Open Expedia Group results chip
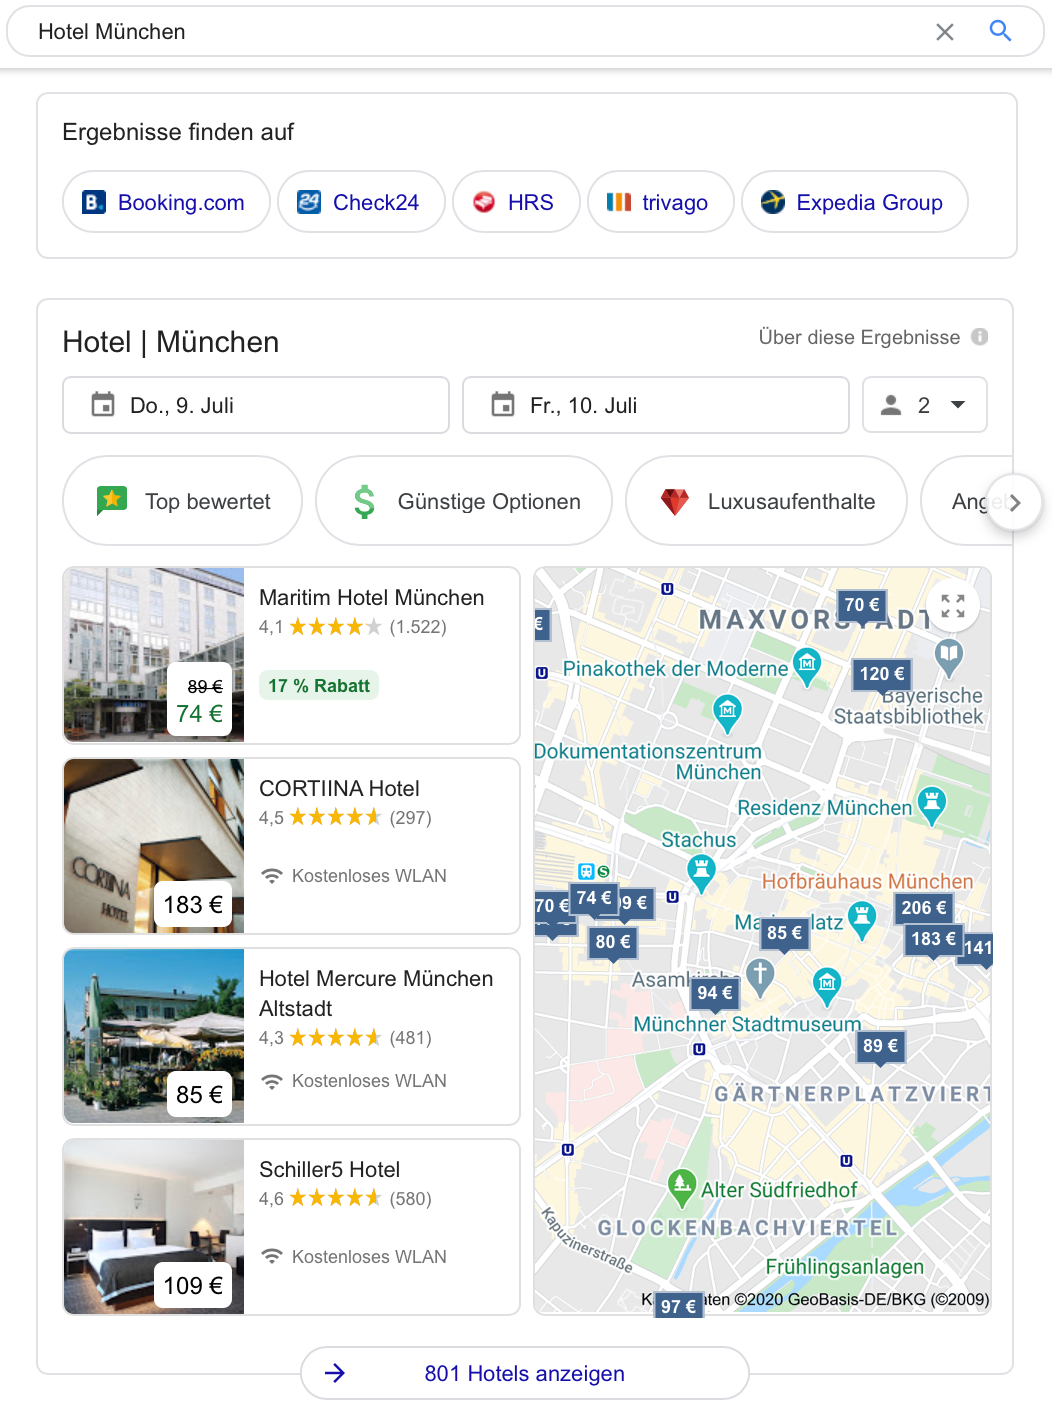The image size is (1052, 1412). pyautogui.click(x=855, y=202)
